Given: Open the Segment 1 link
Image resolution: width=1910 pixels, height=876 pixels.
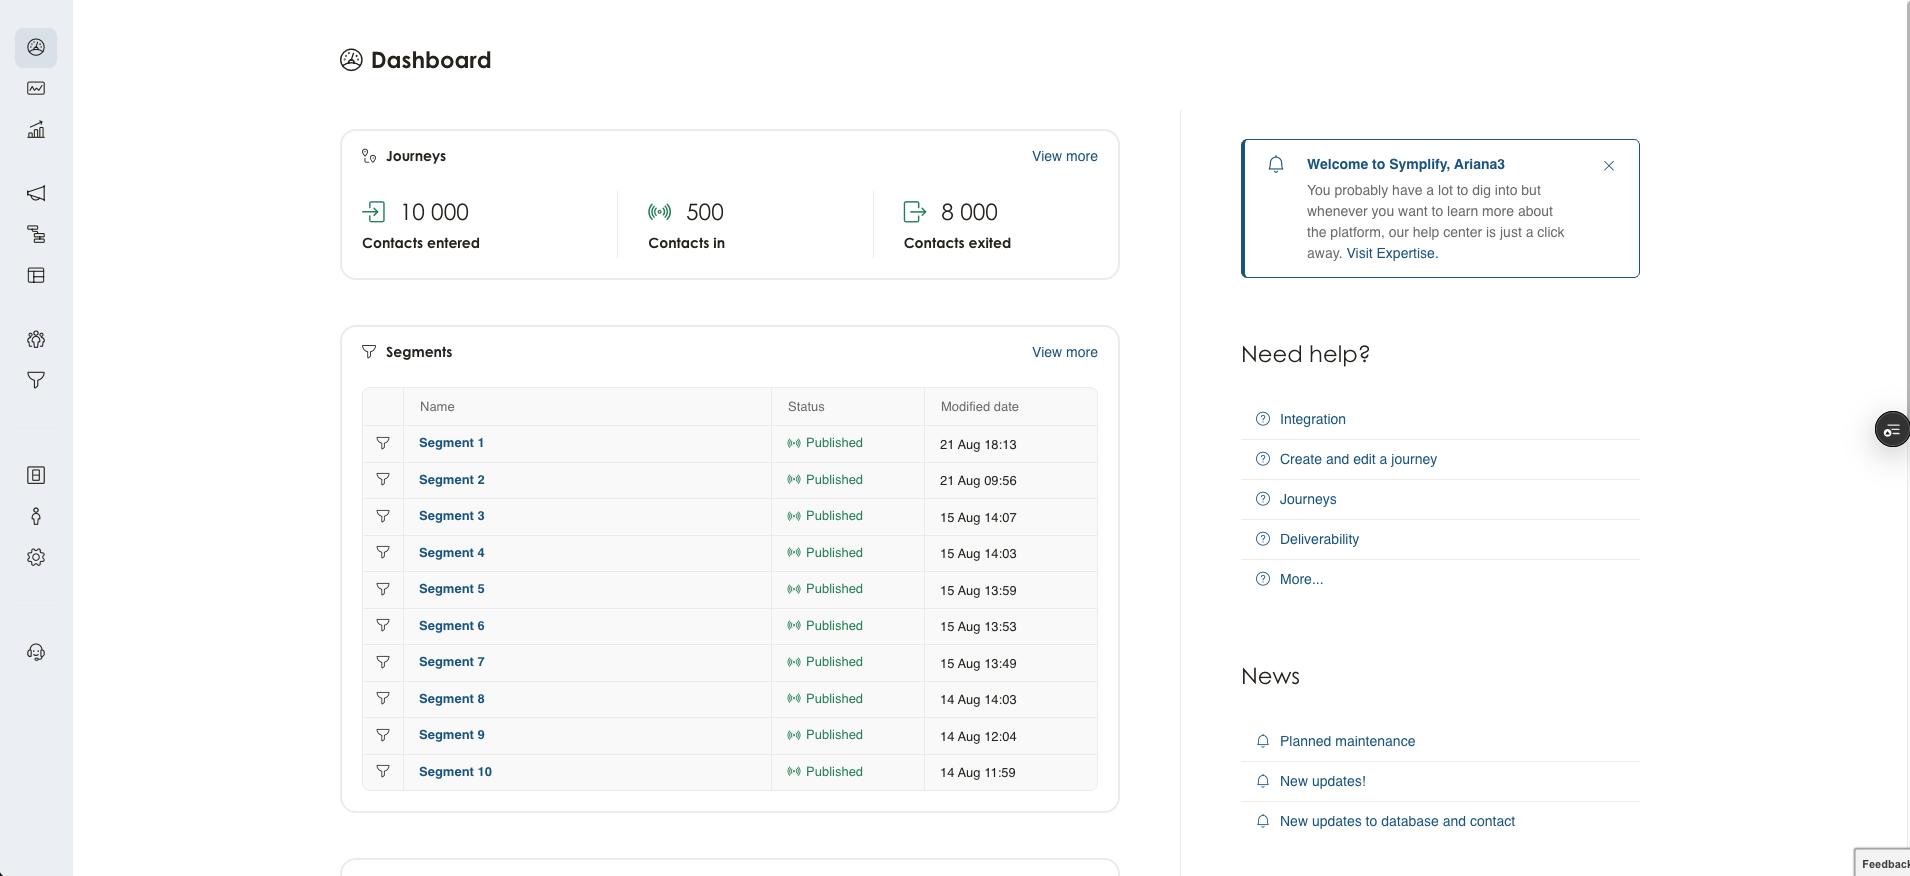Looking at the screenshot, I should coord(451,443).
